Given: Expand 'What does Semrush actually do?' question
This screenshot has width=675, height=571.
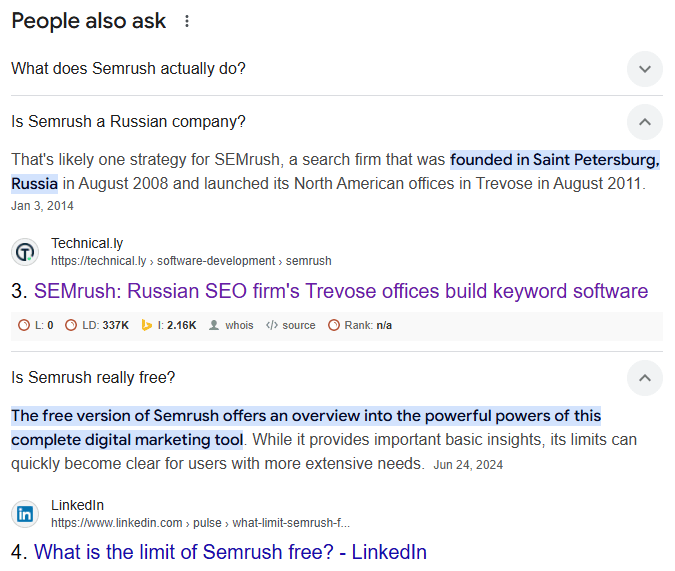Looking at the screenshot, I should pos(644,69).
